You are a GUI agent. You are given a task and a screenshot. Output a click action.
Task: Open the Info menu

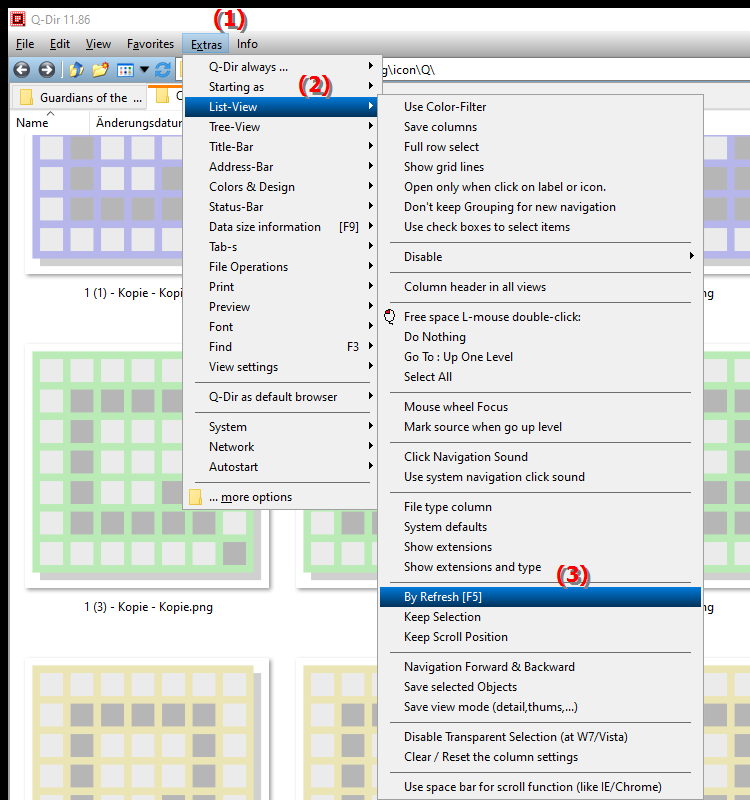pos(247,44)
